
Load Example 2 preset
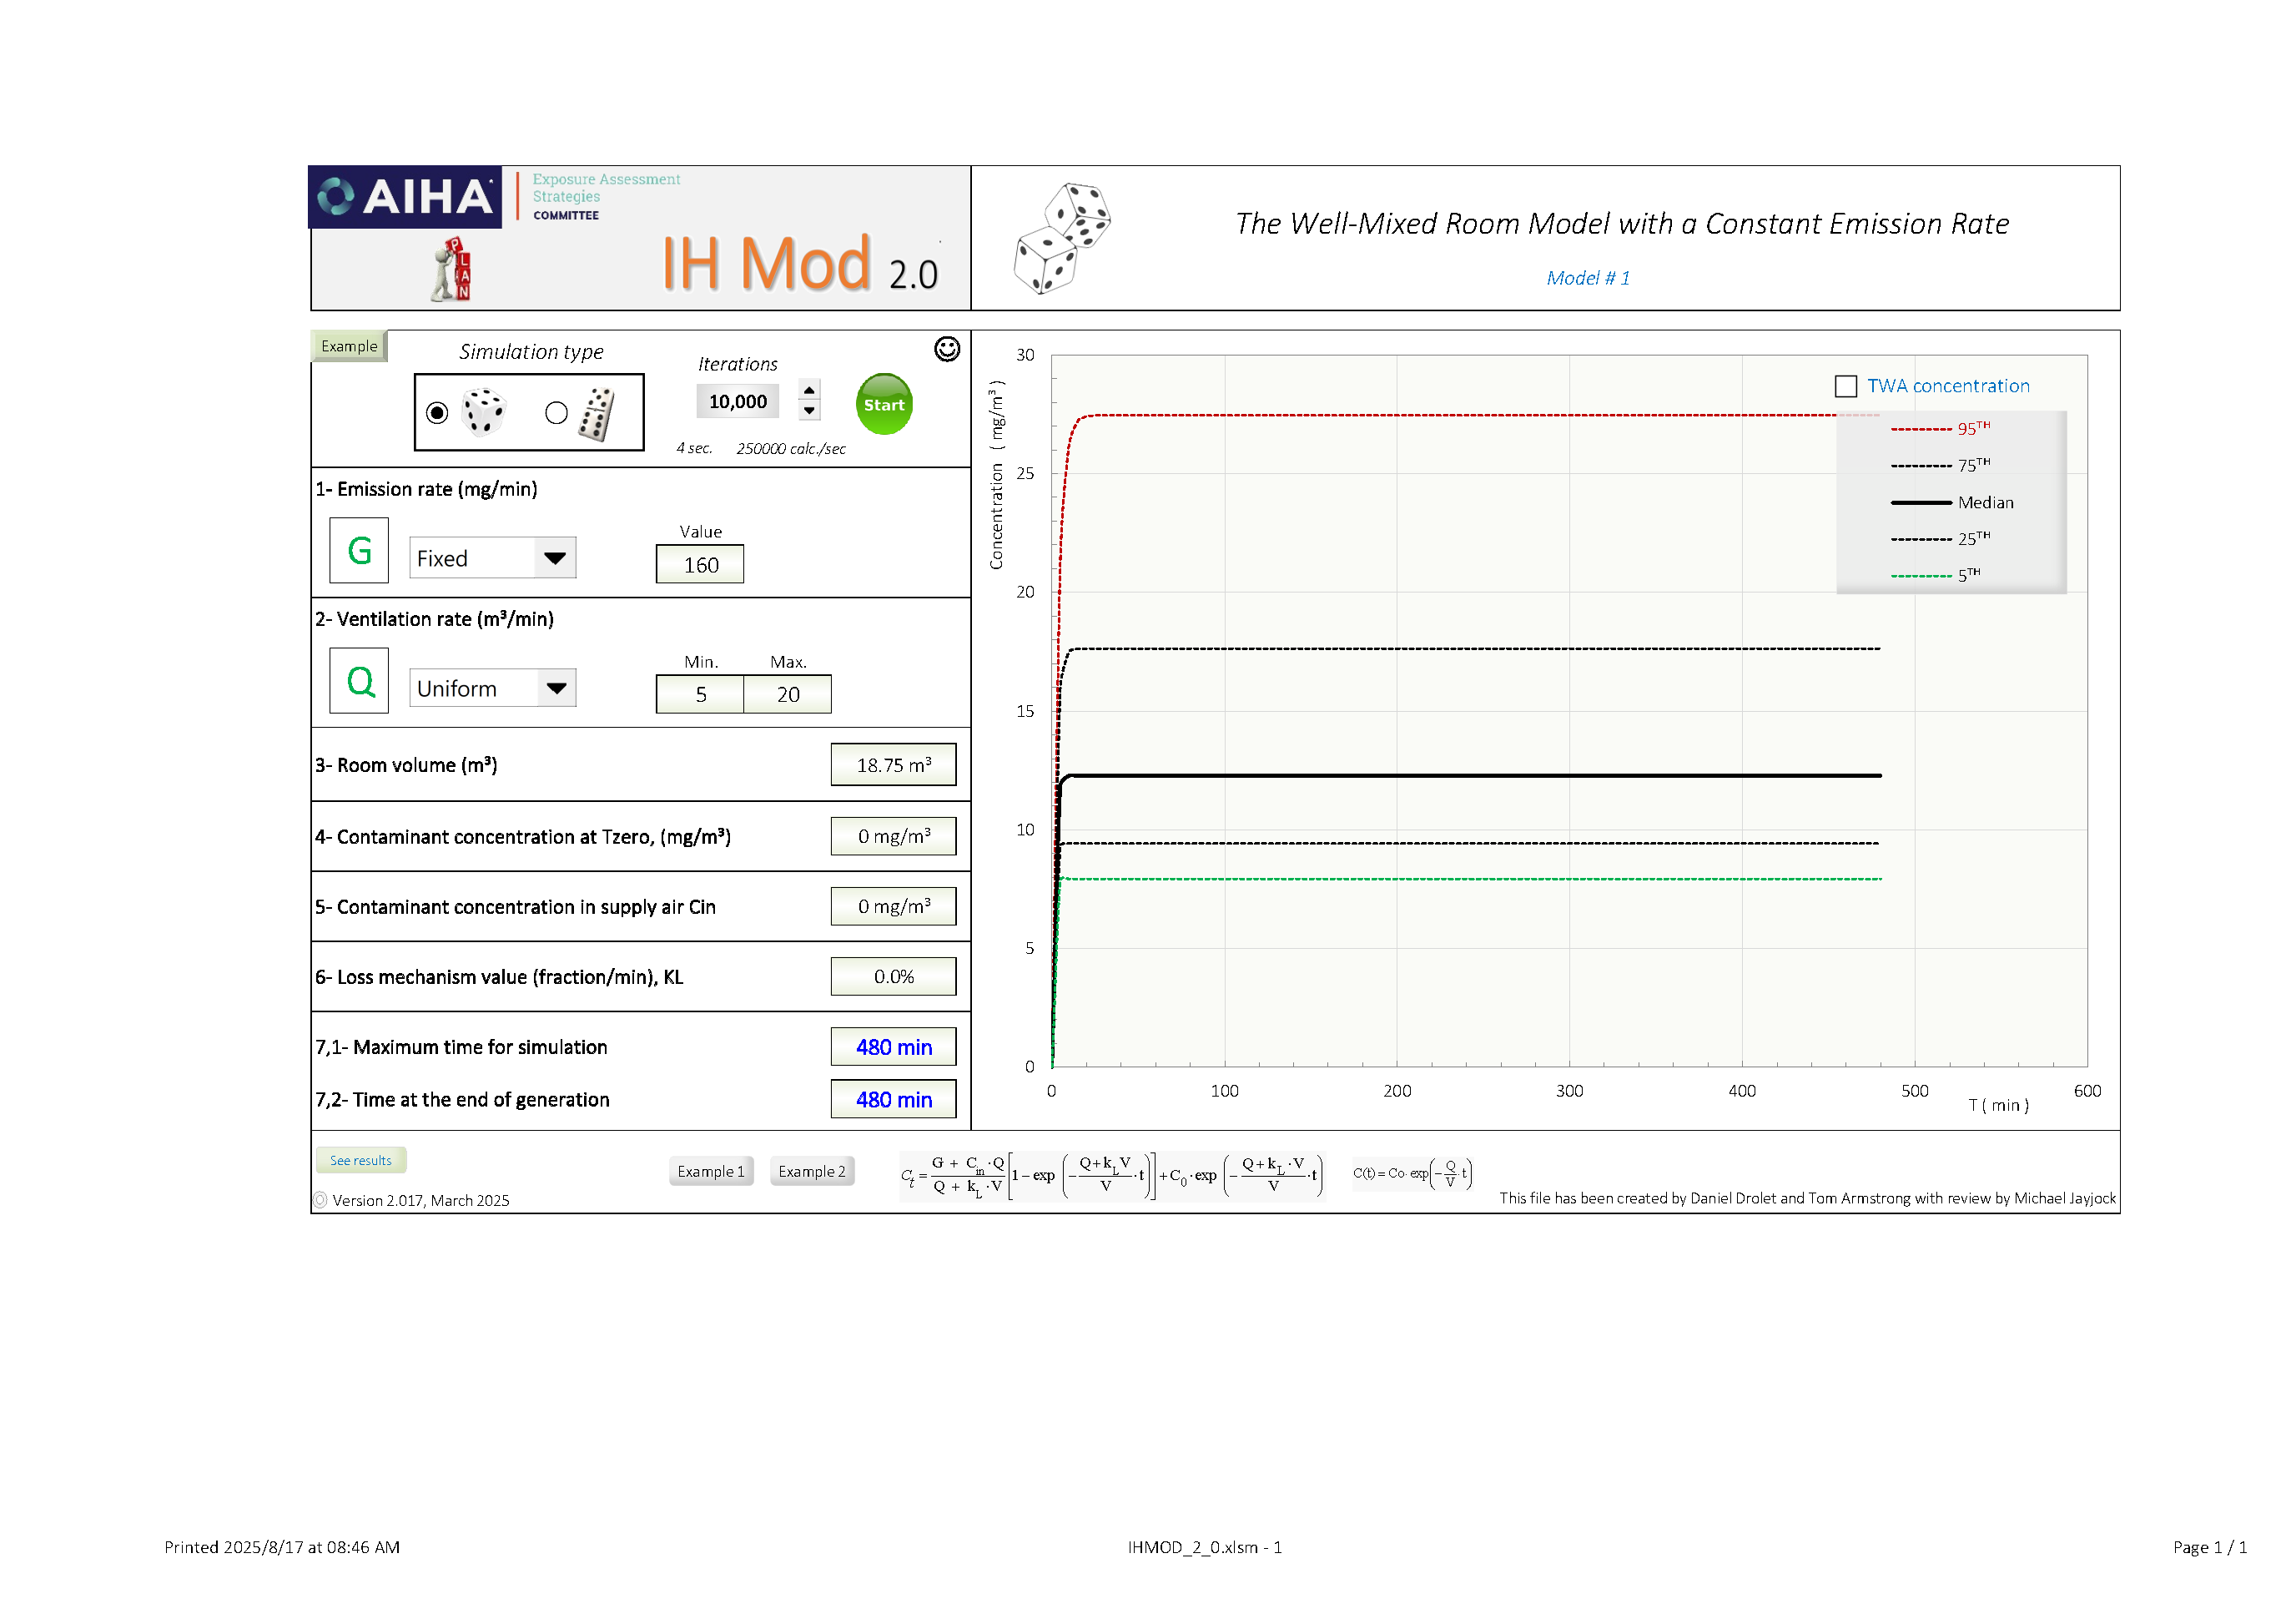(811, 1171)
